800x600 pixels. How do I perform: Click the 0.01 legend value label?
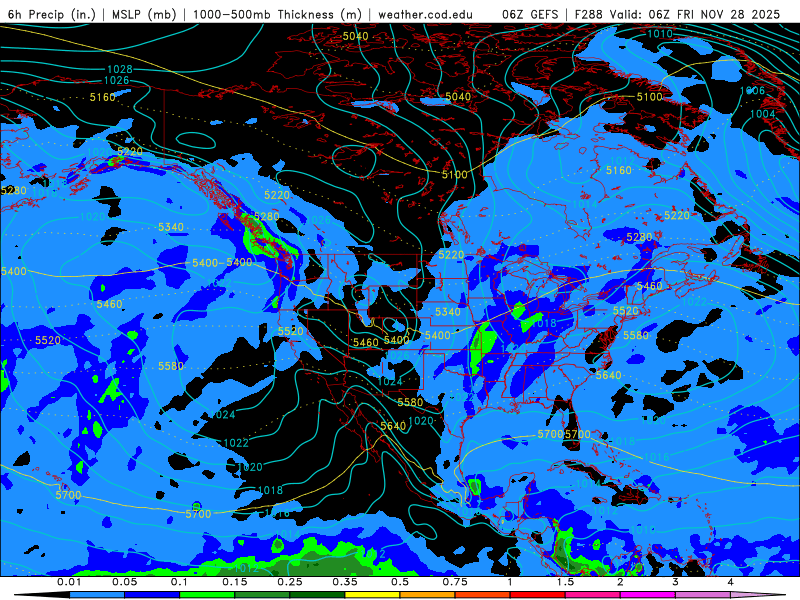pyautogui.click(x=69, y=582)
